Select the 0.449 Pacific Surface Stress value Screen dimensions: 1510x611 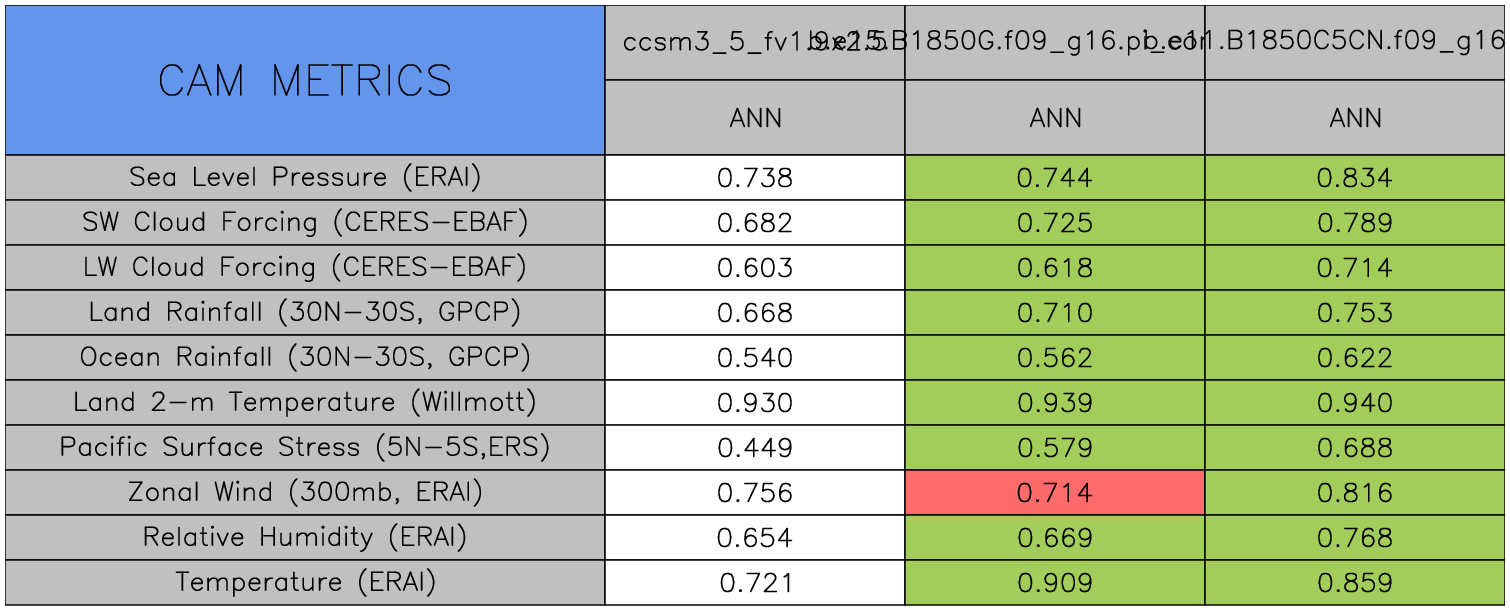(x=755, y=448)
